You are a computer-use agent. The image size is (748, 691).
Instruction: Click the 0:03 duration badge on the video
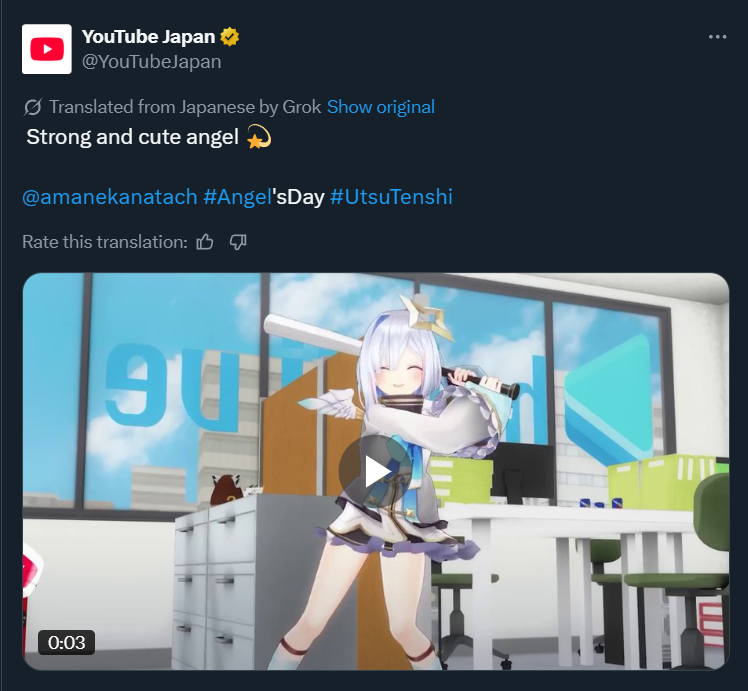point(66,642)
